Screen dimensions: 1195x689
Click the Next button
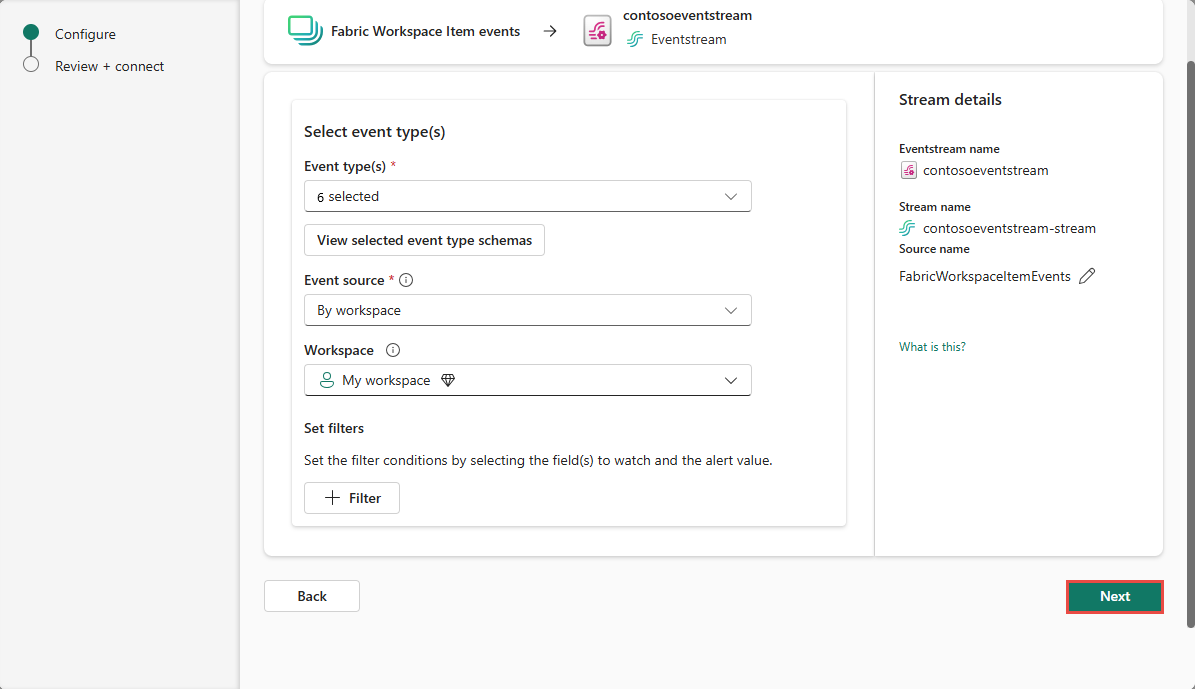tap(1115, 597)
